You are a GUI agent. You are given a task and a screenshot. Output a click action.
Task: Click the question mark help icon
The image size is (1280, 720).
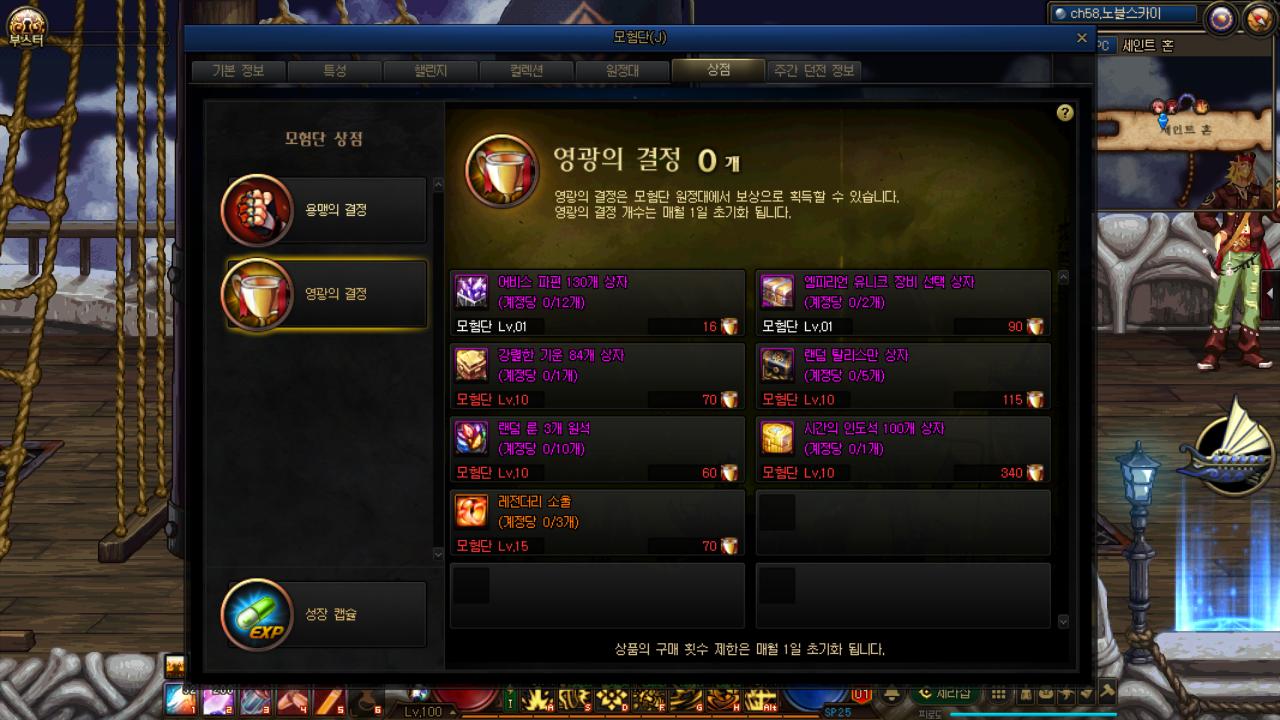pyautogui.click(x=1065, y=113)
